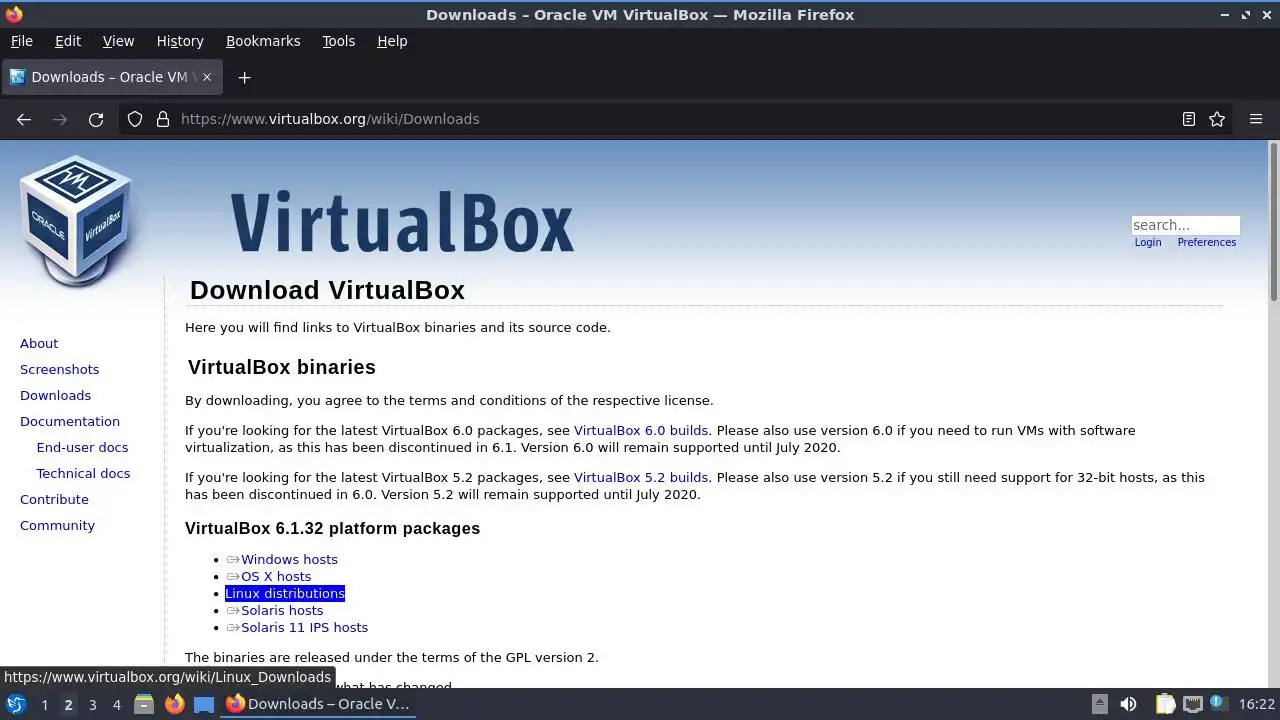Open the network connection tray icon
The image size is (1280, 720).
tap(1193, 704)
